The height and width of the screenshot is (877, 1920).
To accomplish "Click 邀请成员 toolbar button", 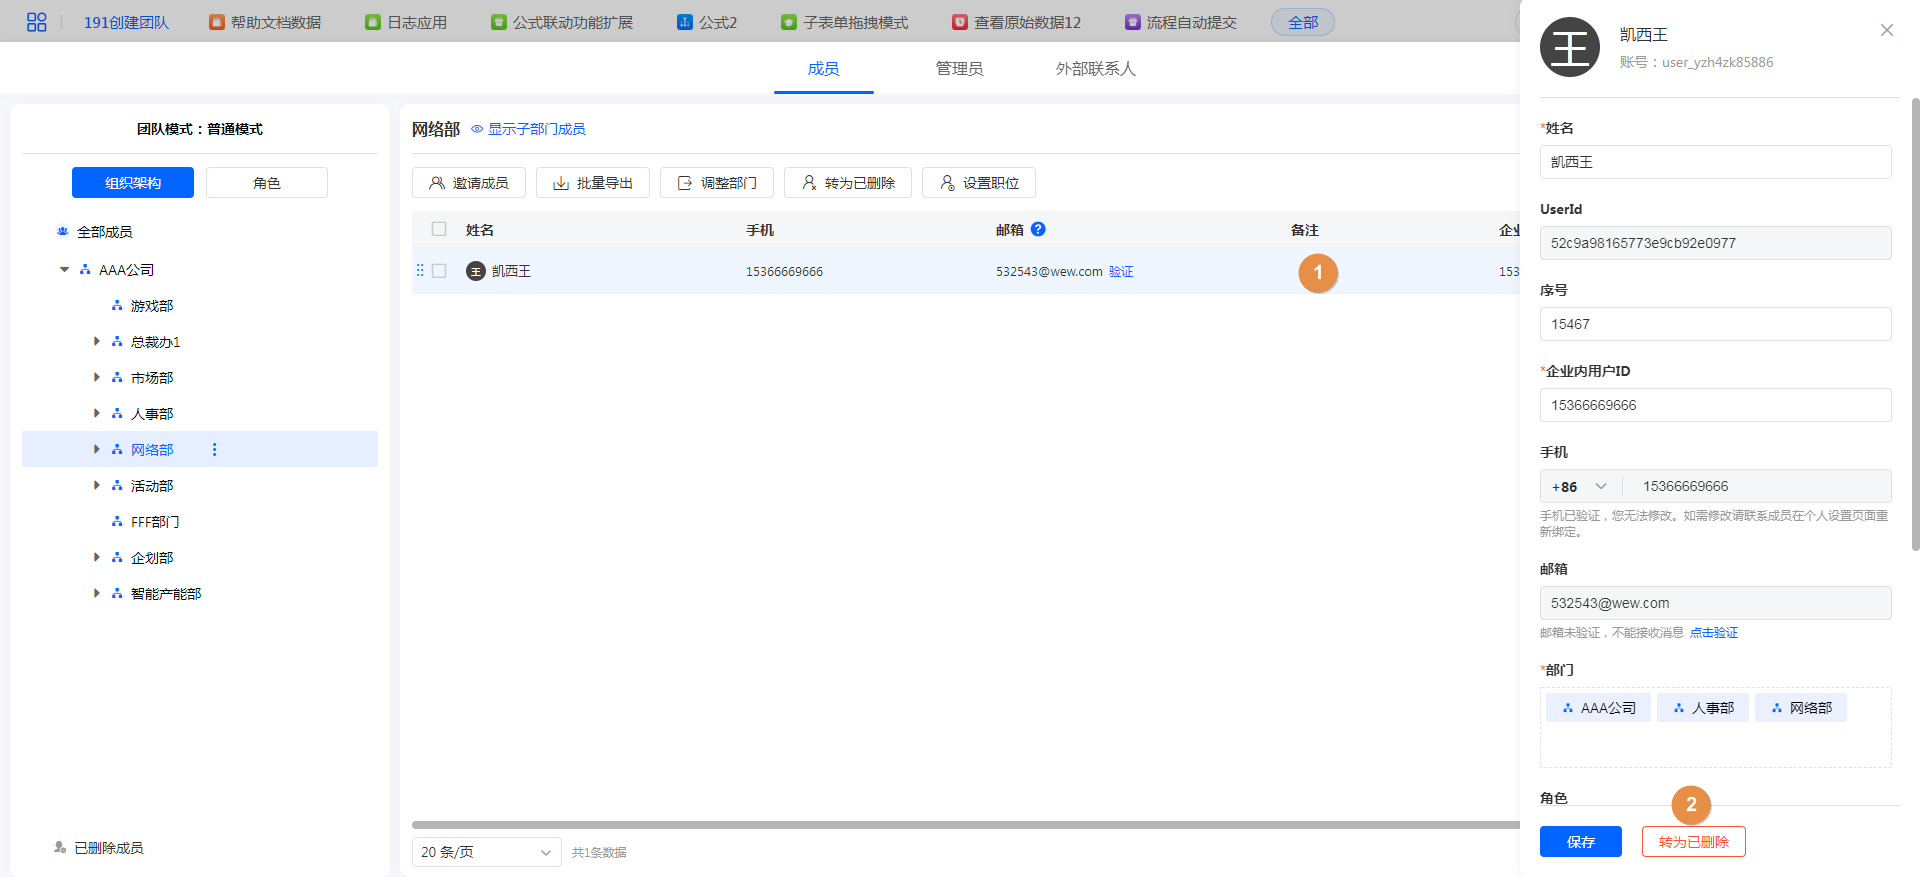I will [x=468, y=183].
